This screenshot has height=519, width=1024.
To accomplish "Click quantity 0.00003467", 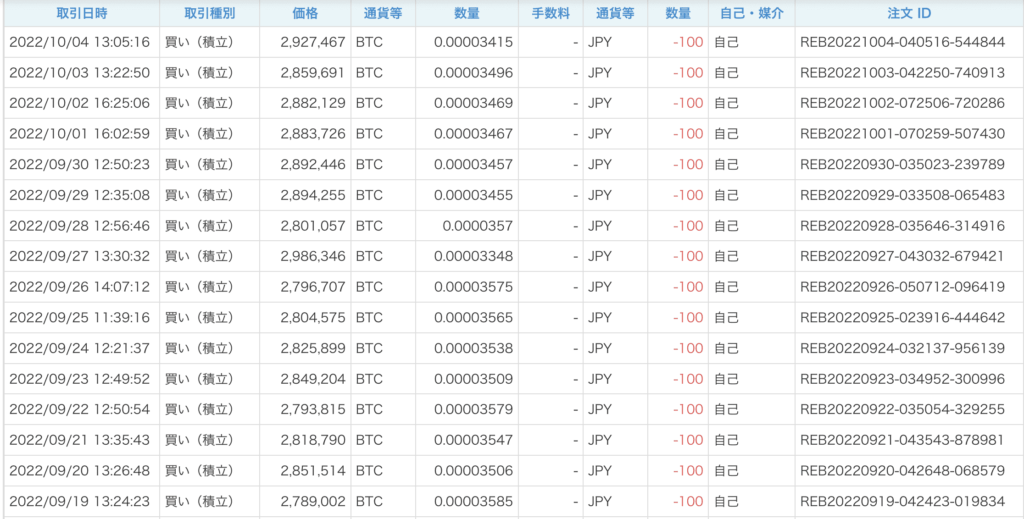I will pos(473,134).
